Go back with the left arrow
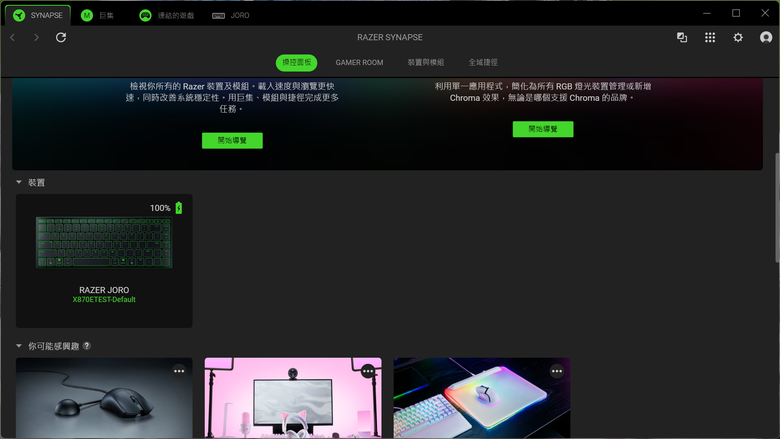The width and height of the screenshot is (780, 439). pyautogui.click(x=13, y=37)
